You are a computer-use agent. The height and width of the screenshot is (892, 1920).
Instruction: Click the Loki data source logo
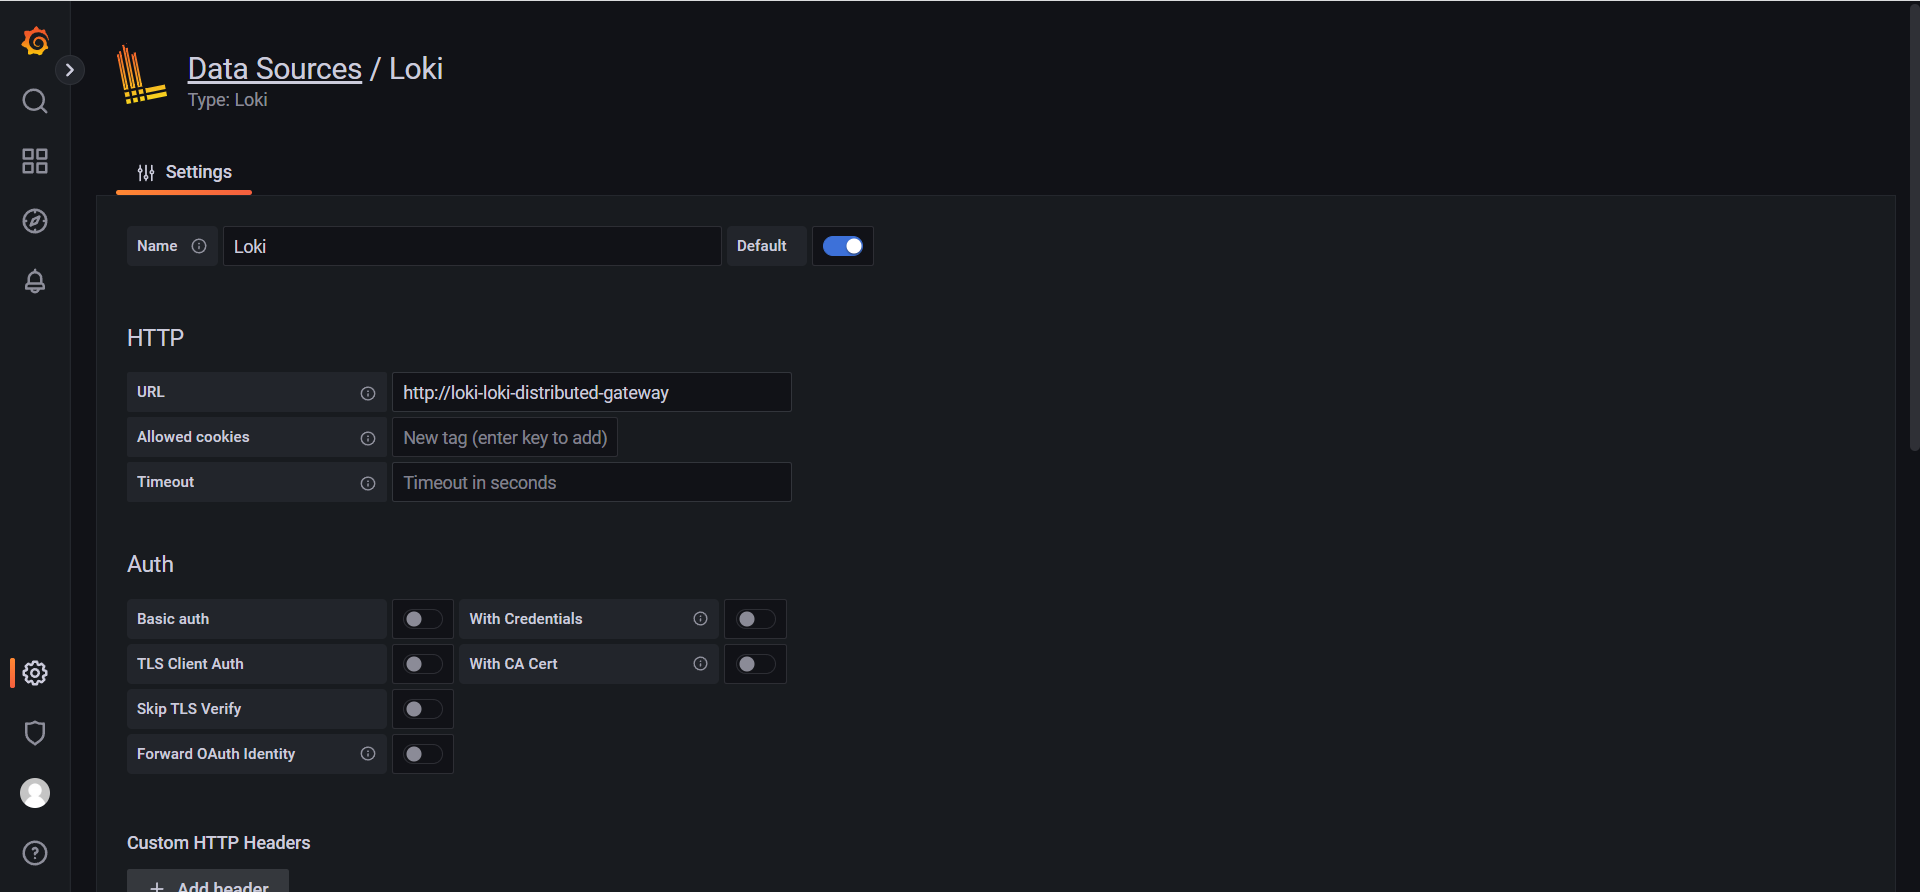coord(141,75)
